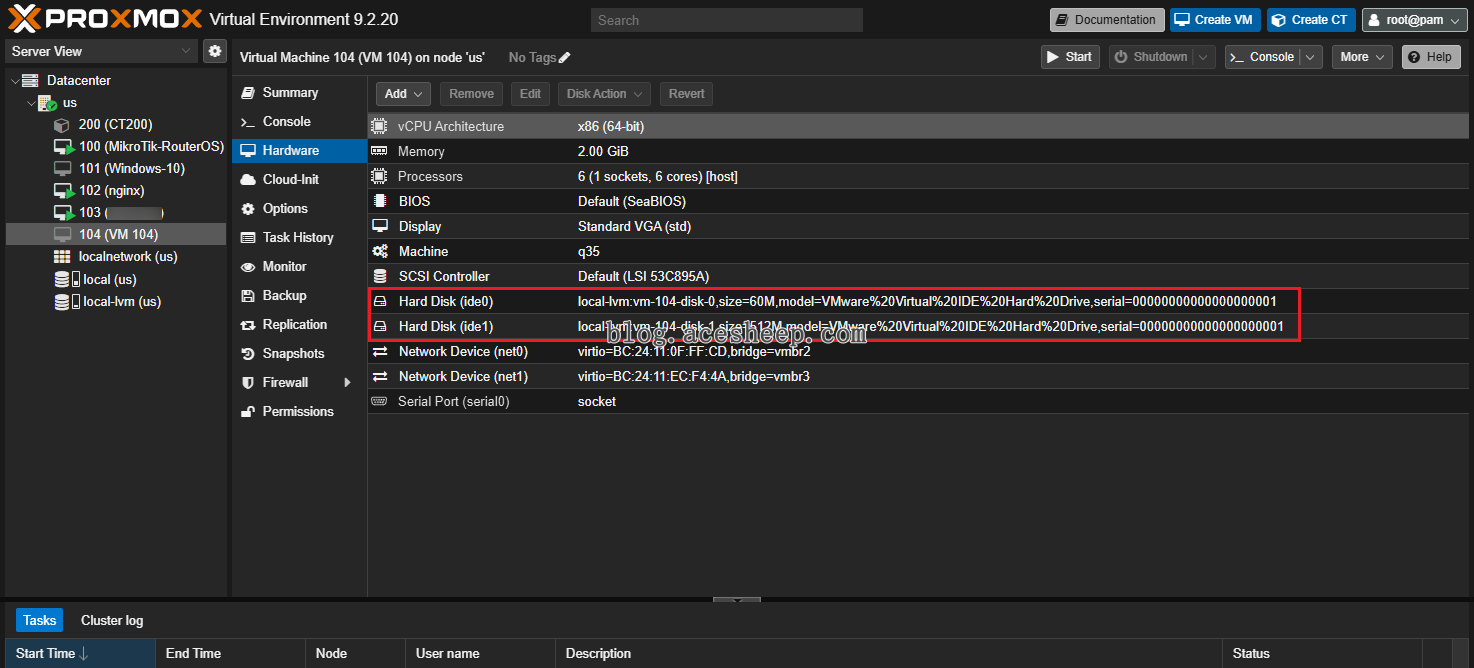Open the More actions dropdown
This screenshot has width=1474, height=668.
tap(1362, 57)
